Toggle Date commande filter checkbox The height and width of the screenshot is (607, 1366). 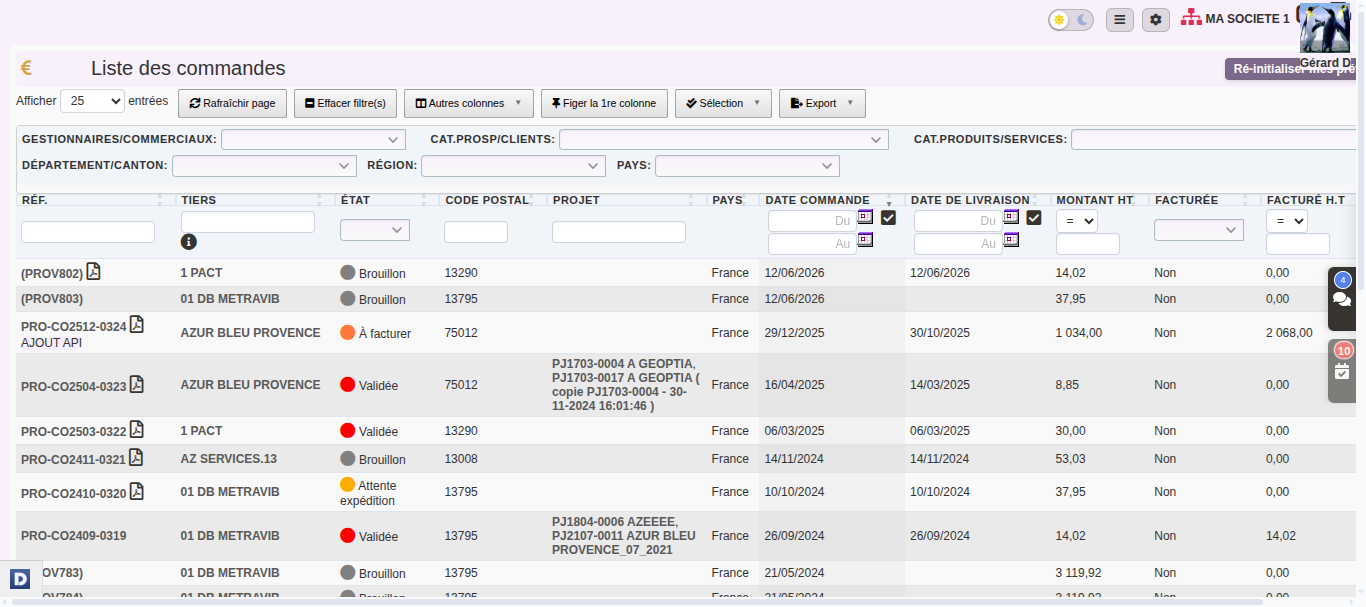888,217
